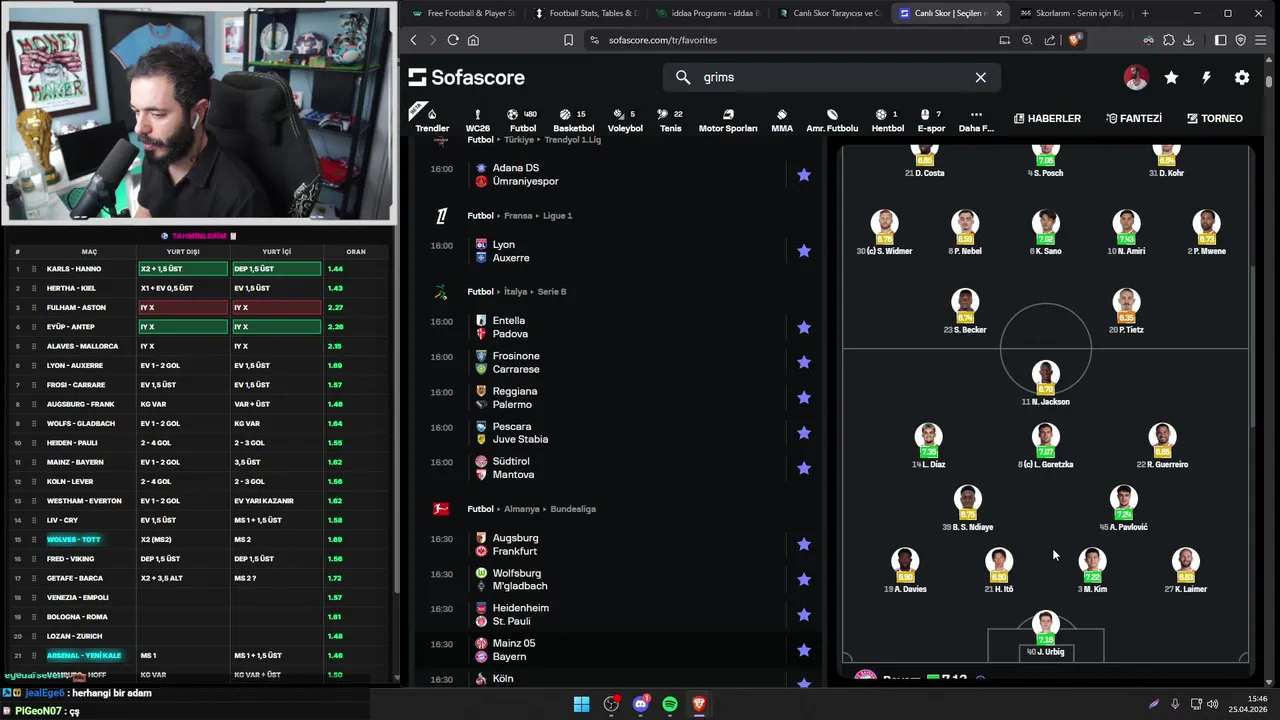
Task: Click the grims search field
Action: pos(830,77)
